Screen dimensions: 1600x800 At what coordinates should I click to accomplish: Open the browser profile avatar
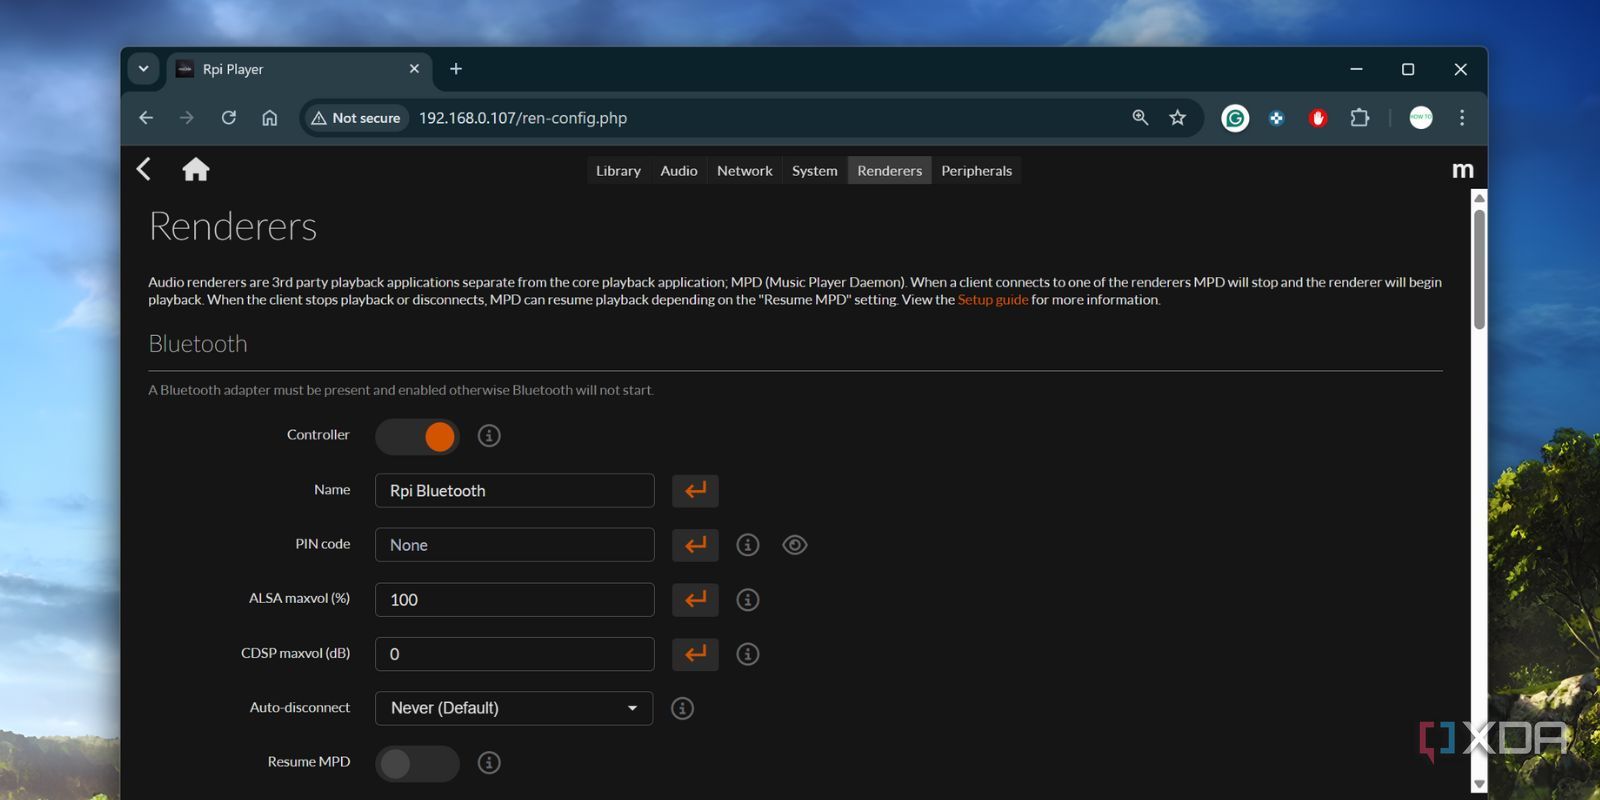1421,118
